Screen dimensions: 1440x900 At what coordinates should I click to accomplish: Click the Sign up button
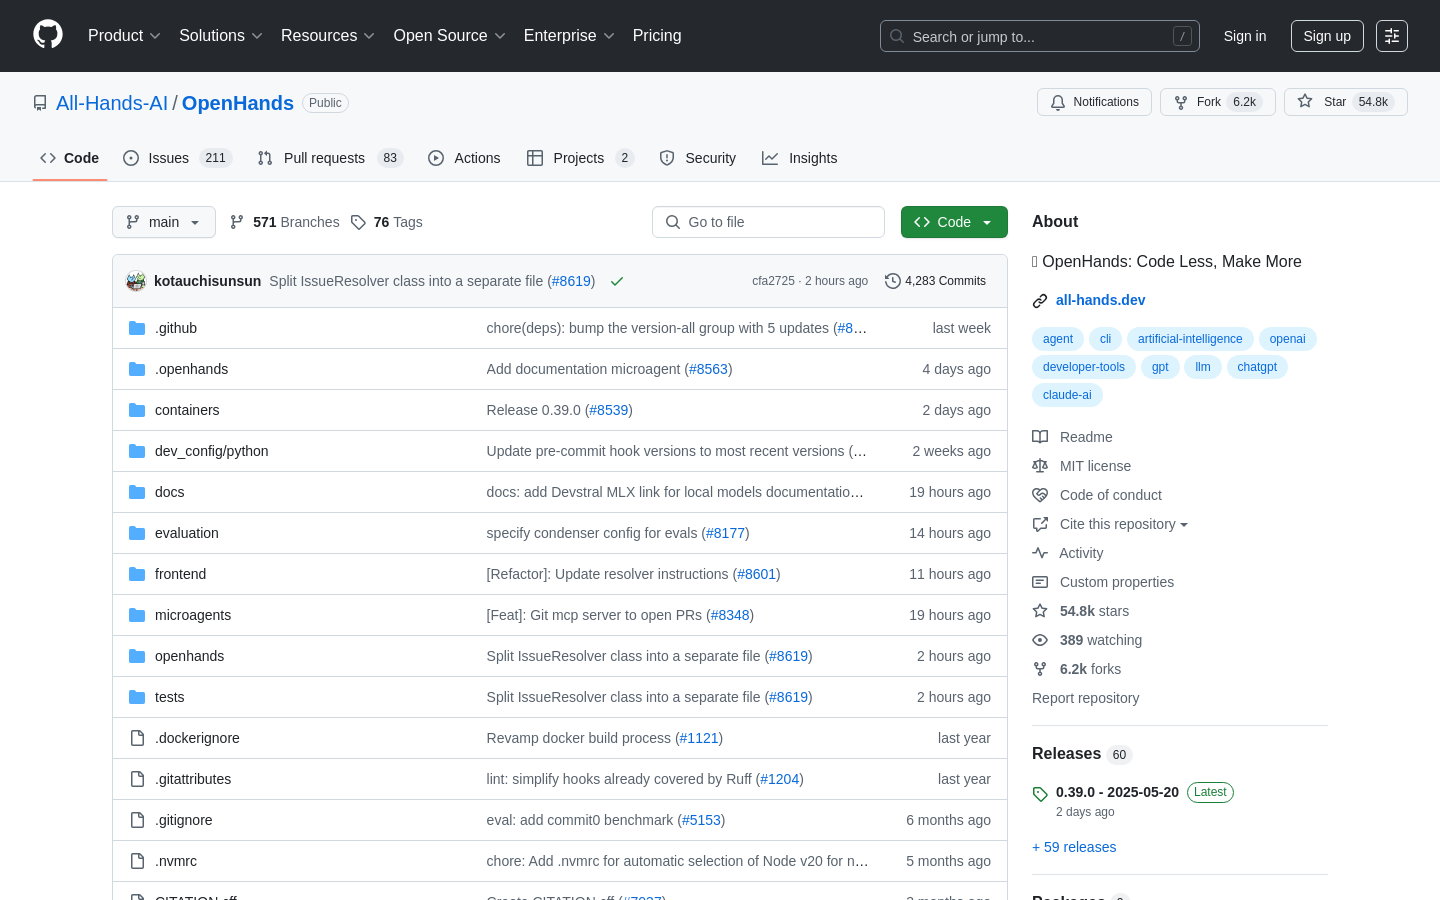(x=1327, y=36)
